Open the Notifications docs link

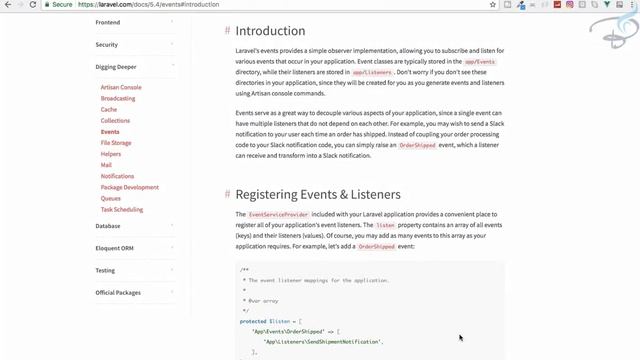tap(117, 176)
